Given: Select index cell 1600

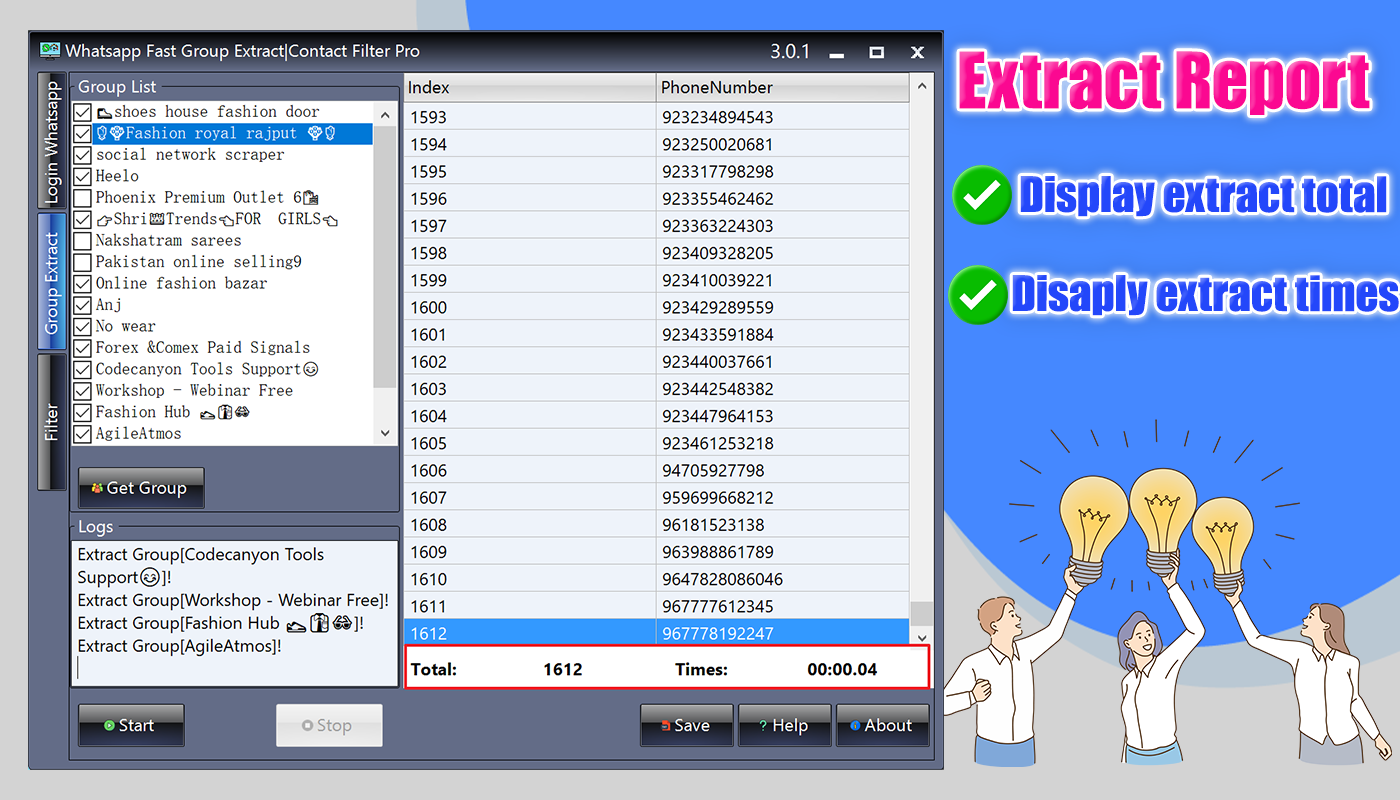Looking at the screenshot, I should (x=530, y=307).
